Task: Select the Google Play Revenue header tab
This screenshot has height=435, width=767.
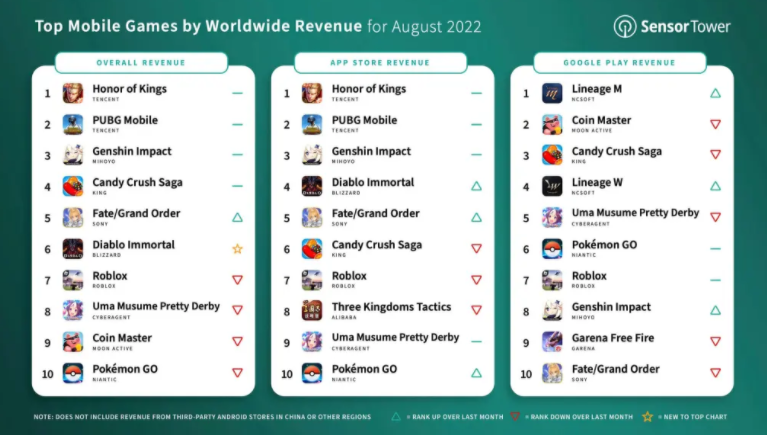Action: pyautogui.click(x=620, y=63)
